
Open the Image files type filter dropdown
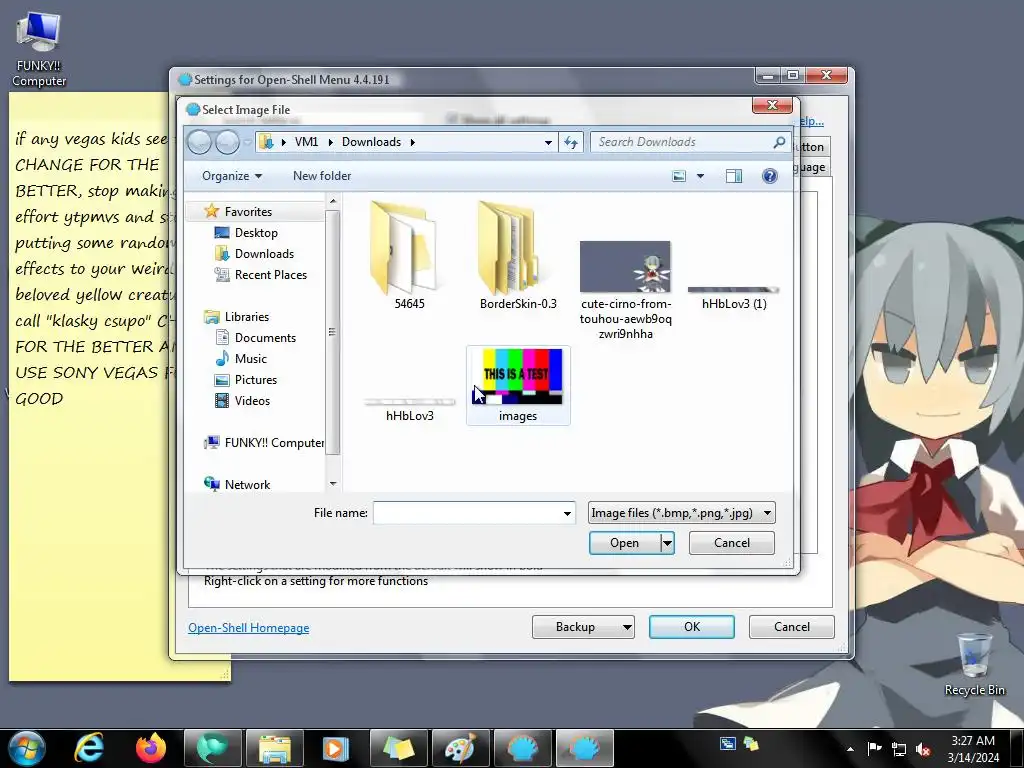point(681,513)
